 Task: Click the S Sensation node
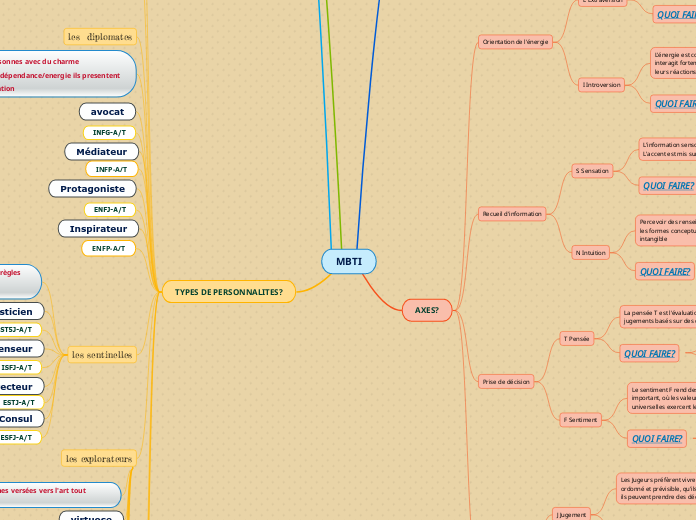[592, 171]
